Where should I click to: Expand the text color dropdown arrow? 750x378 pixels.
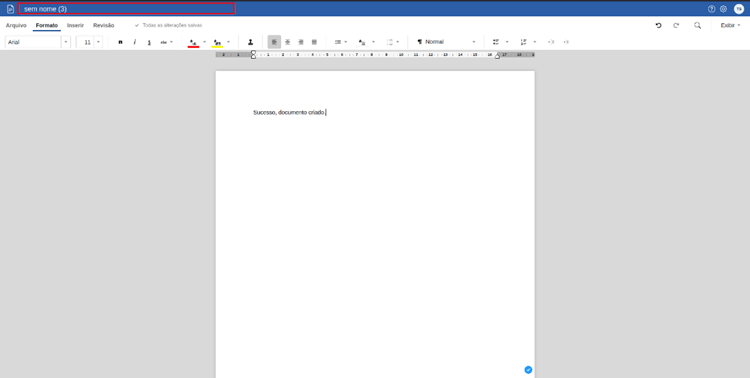[205, 42]
